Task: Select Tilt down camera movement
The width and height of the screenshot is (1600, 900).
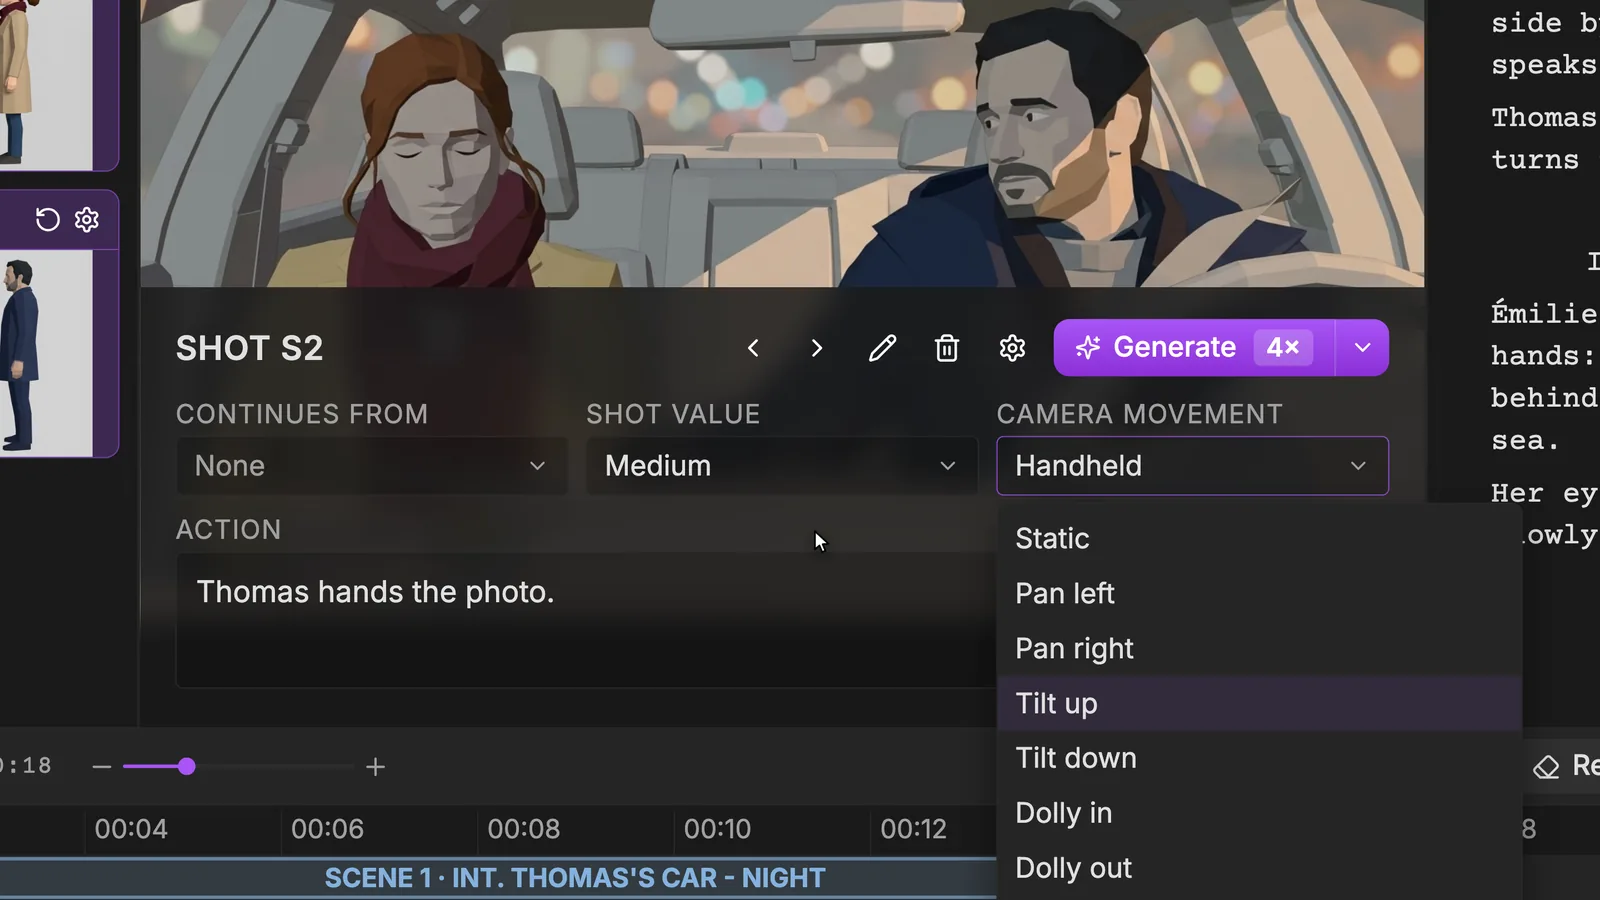Action: coord(1259,759)
